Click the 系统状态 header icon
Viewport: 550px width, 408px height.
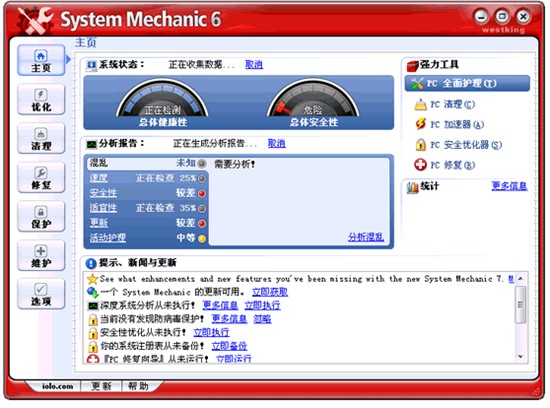click(x=92, y=66)
